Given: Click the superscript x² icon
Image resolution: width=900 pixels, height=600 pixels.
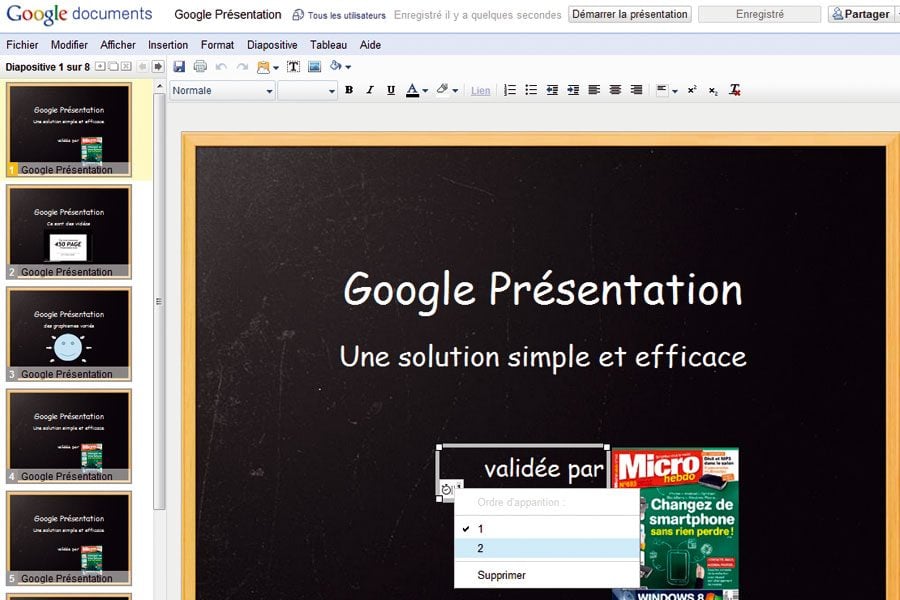Looking at the screenshot, I should click(692, 90).
